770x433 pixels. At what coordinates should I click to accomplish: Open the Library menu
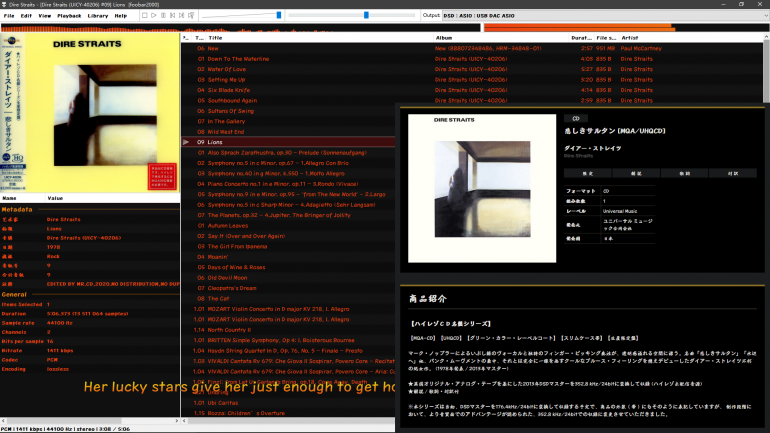[98, 16]
